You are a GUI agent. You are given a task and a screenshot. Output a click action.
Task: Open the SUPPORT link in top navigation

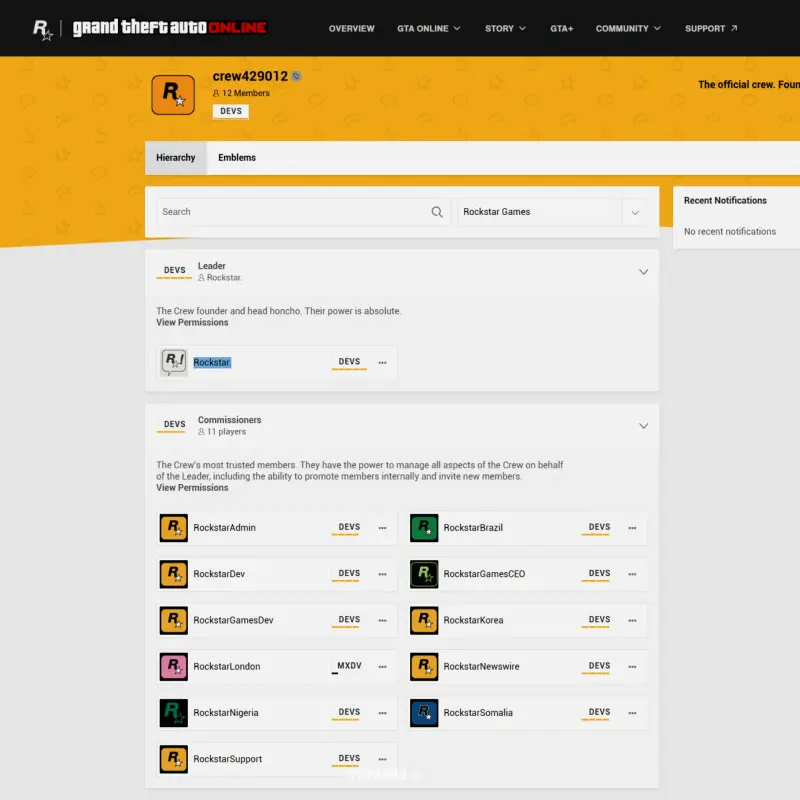coord(705,29)
